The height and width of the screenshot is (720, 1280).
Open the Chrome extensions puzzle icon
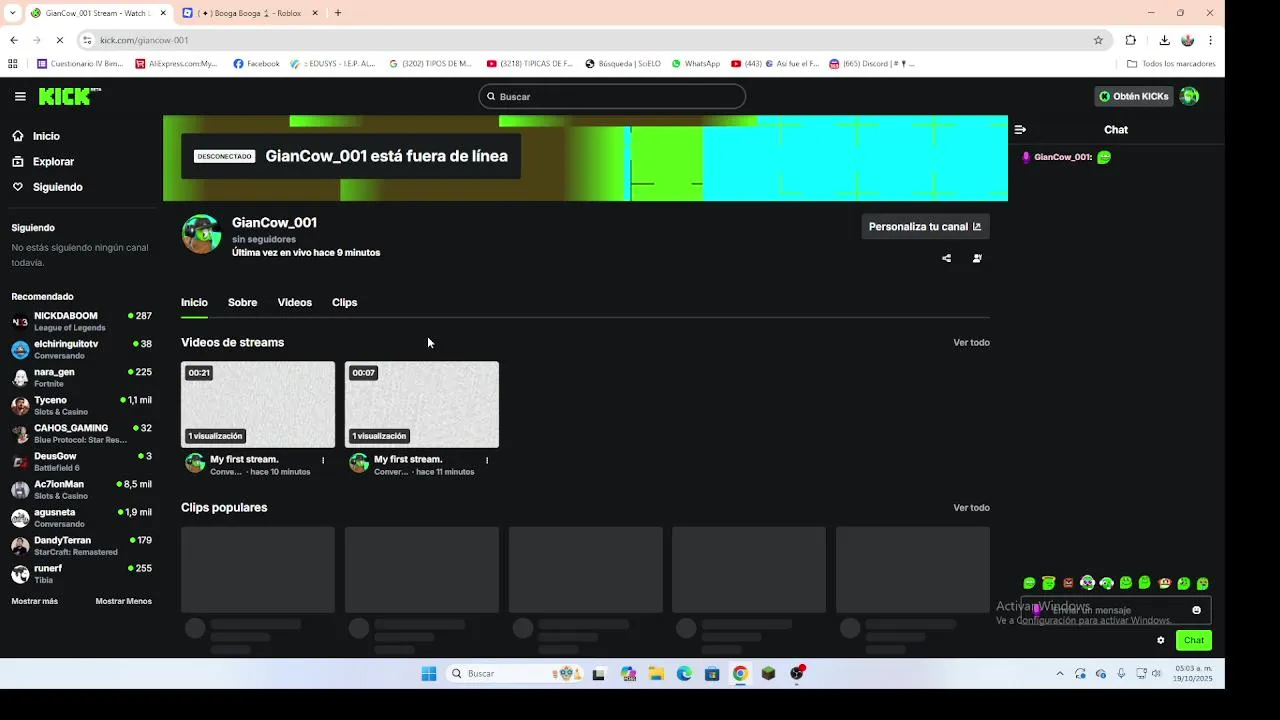tap(1131, 40)
